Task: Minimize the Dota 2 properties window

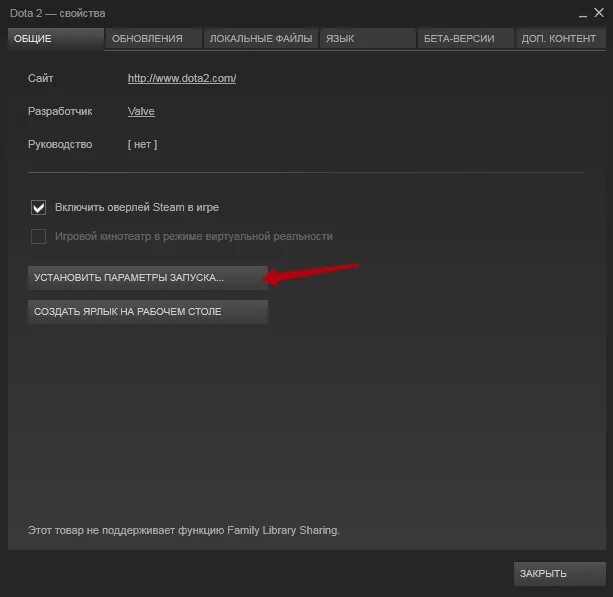Action: (583, 14)
